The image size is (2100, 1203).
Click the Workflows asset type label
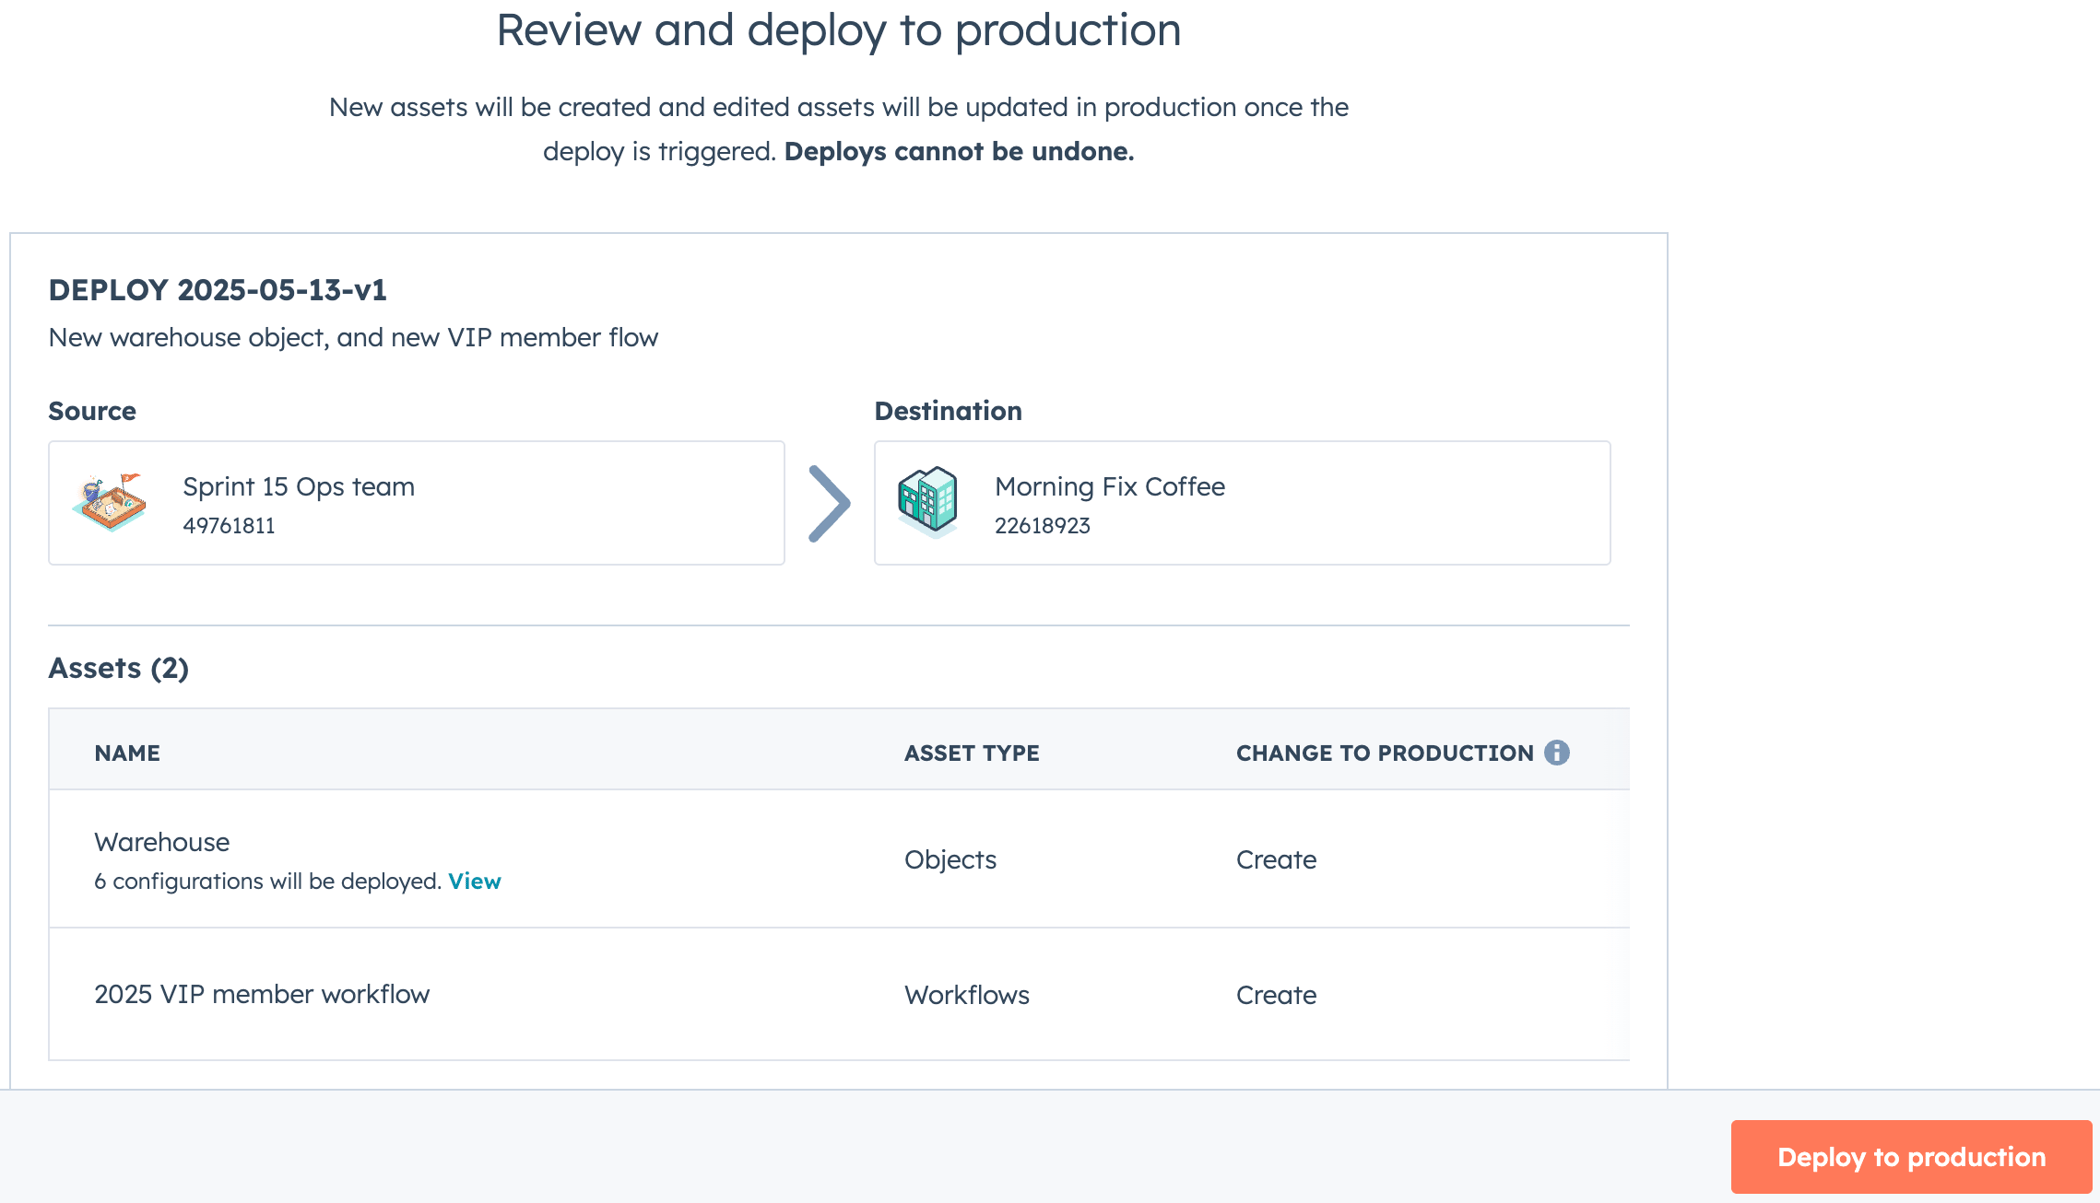click(966, 994)
